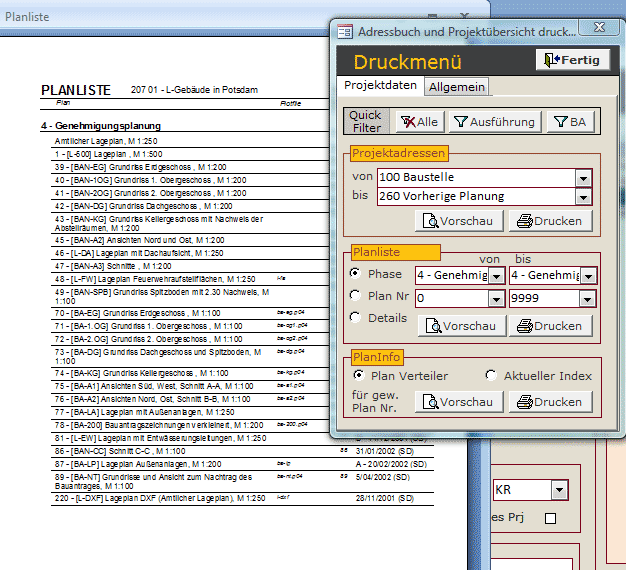Preview Projektadressen with Vorschau
The width and height of the screenshot is (626, 570).
(x=459, y=221)
